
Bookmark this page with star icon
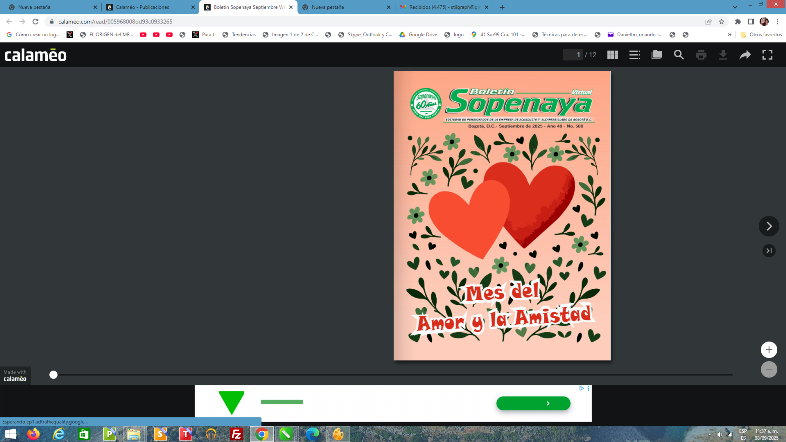(x=722, y=20)
